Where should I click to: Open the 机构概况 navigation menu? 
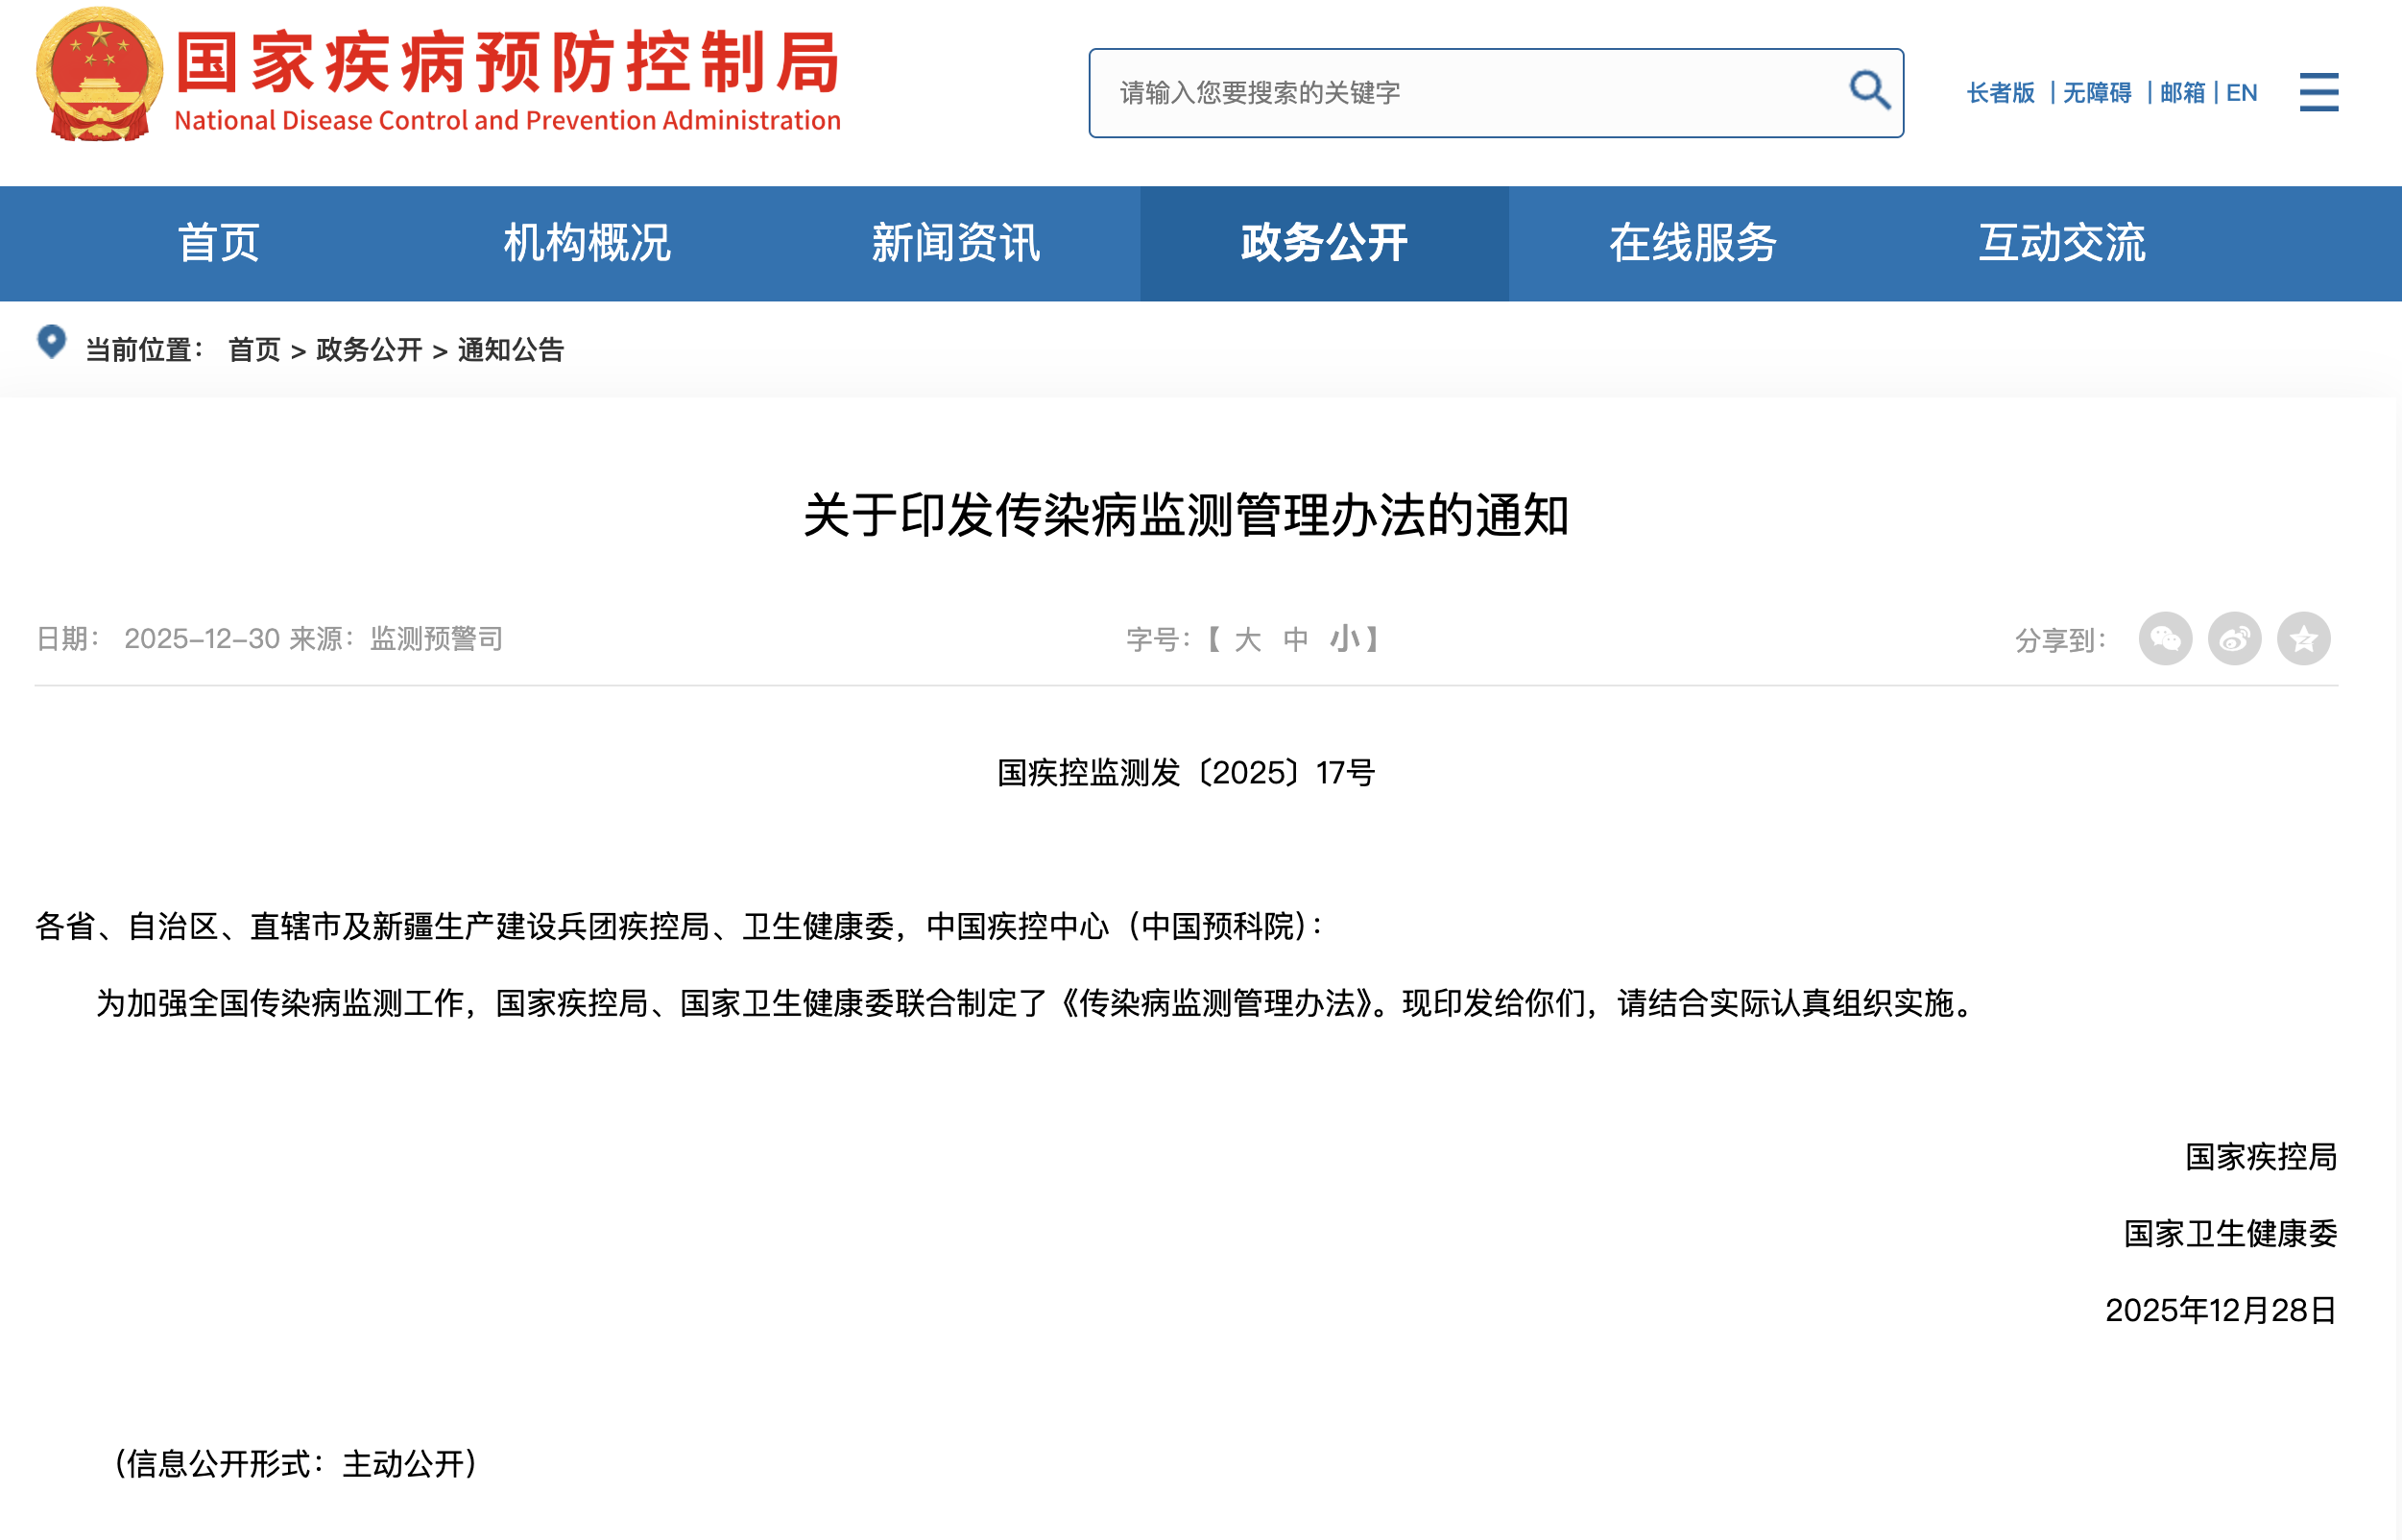587,244
